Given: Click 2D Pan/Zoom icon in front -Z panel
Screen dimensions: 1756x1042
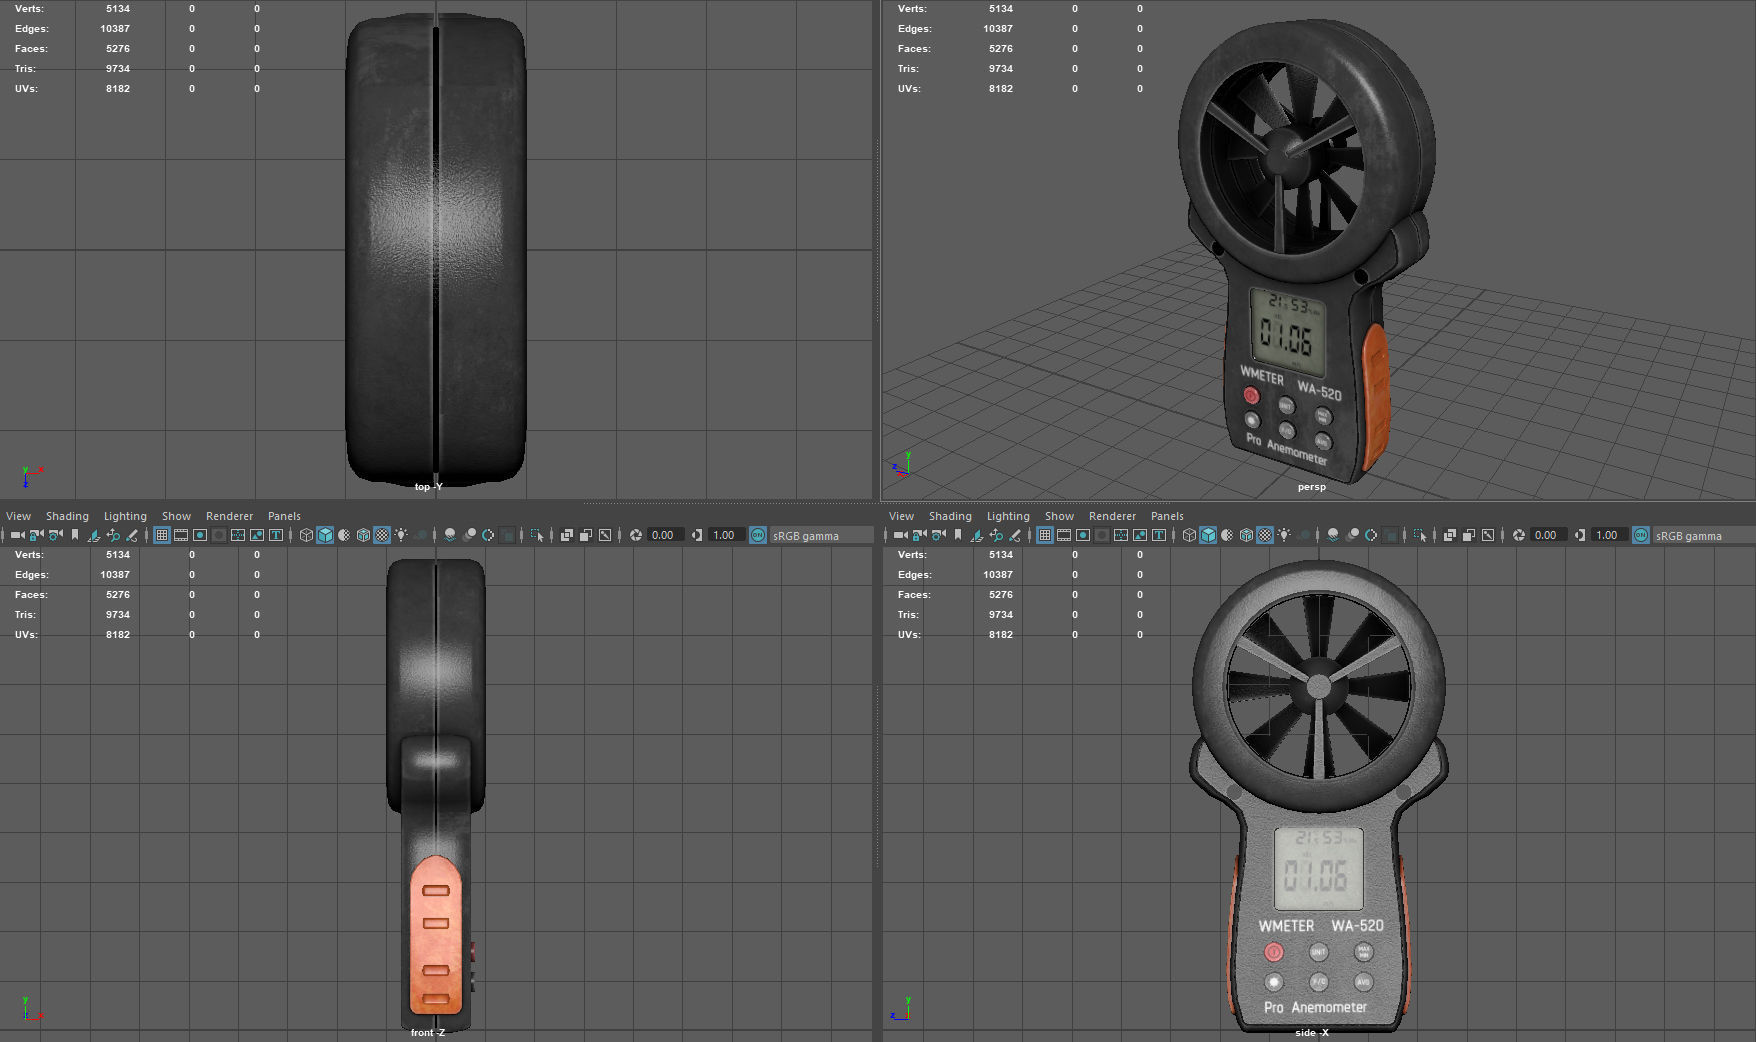Looking at the screenshot, I should [x=113, y=535].
